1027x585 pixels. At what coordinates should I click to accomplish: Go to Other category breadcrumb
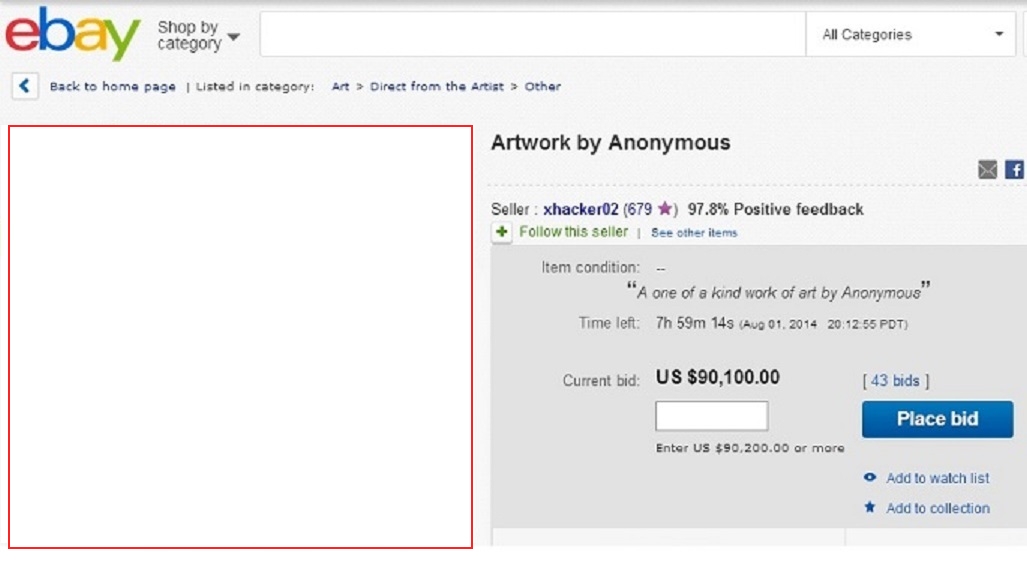542,86
